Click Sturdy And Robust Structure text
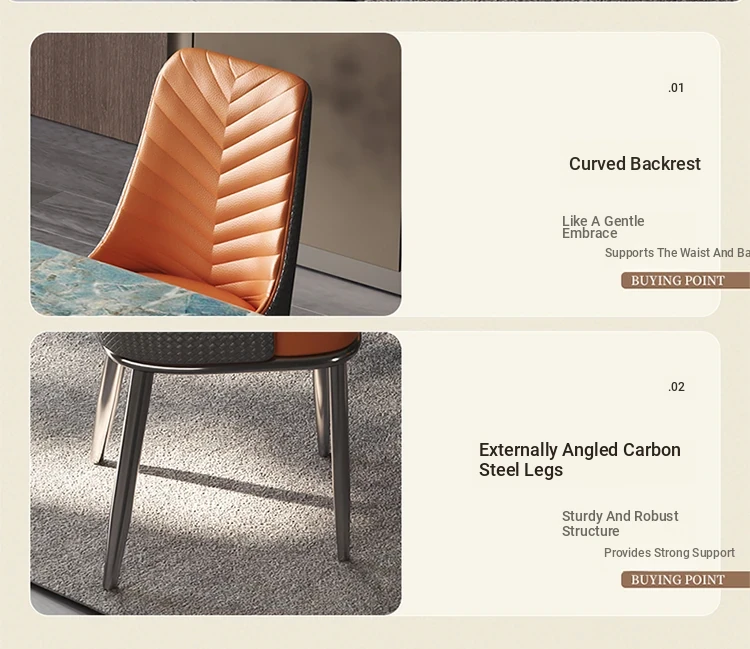This screenshot has height=649, width=750. tap(620, 523)
